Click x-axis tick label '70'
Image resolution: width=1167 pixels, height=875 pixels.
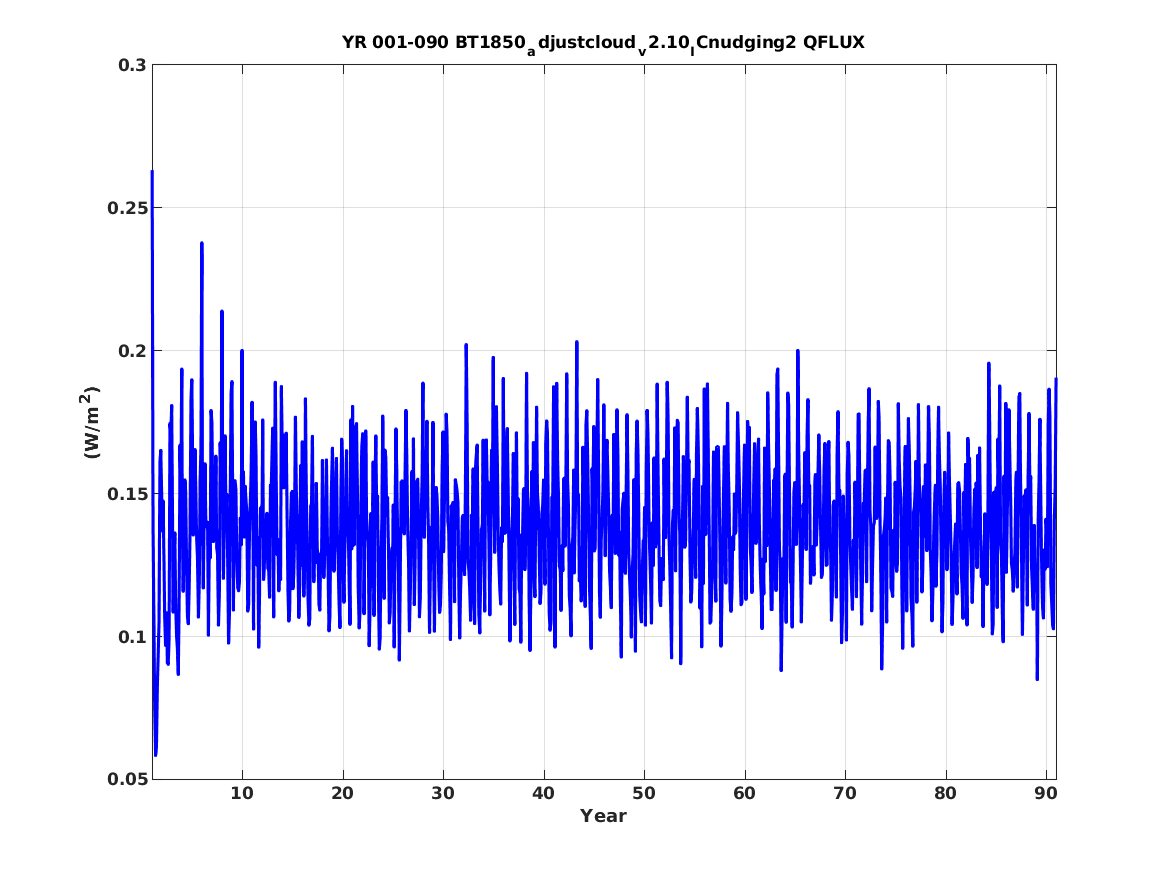pyautogui.click(x=845, y=794)
